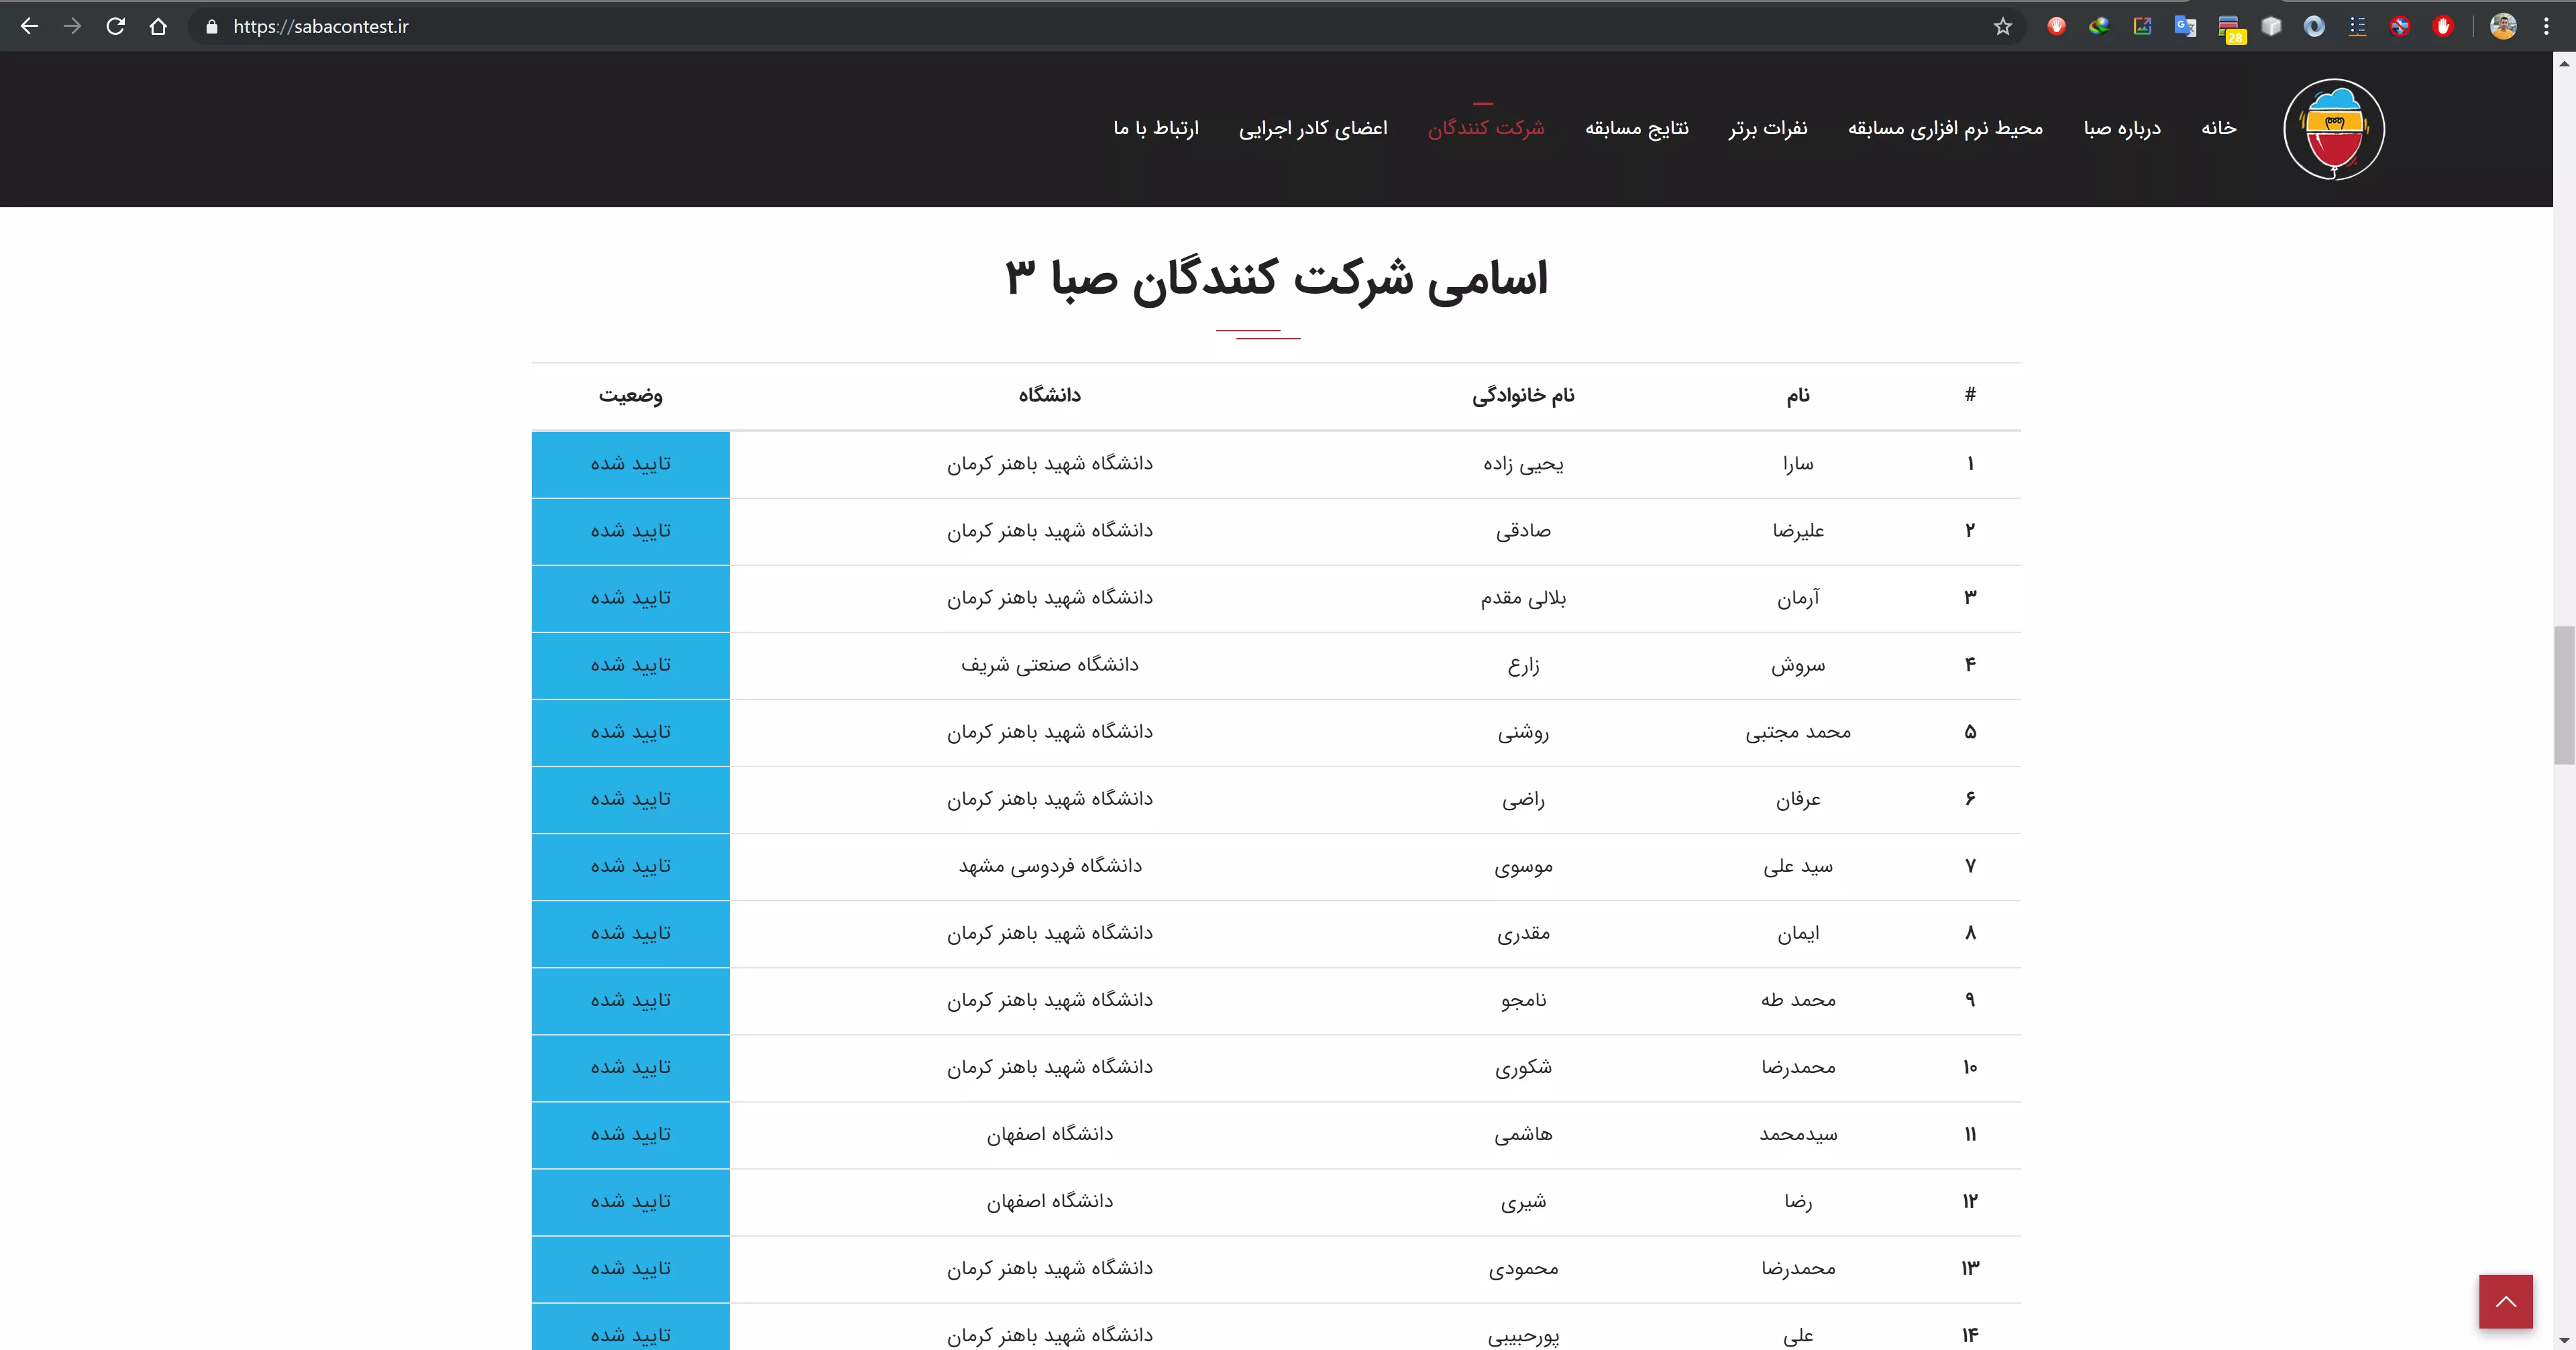Click the تایید شده status for سید علی
This screenshot has height=1350, width=2576.
(630, 866)
